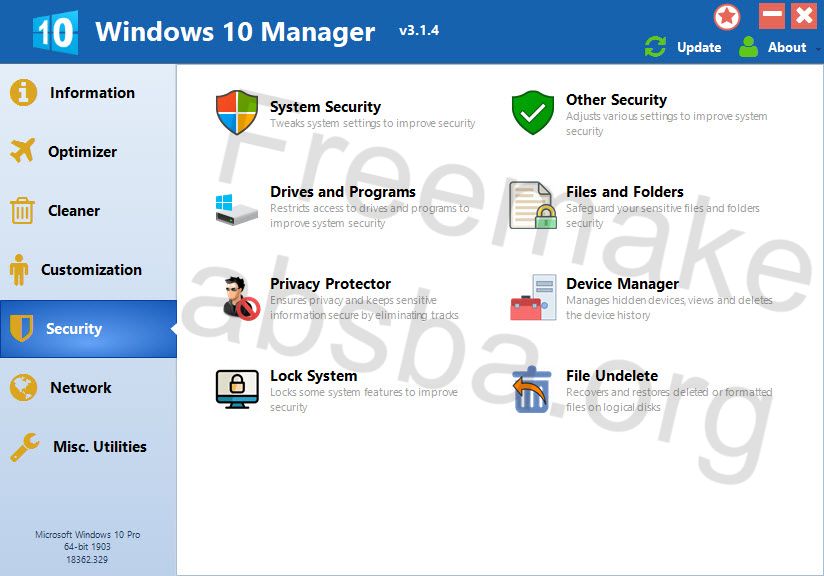Screen dimensions: 824x576
Task: Click 'Tweaks system settings to improve security' description
Action: [373, 123]
